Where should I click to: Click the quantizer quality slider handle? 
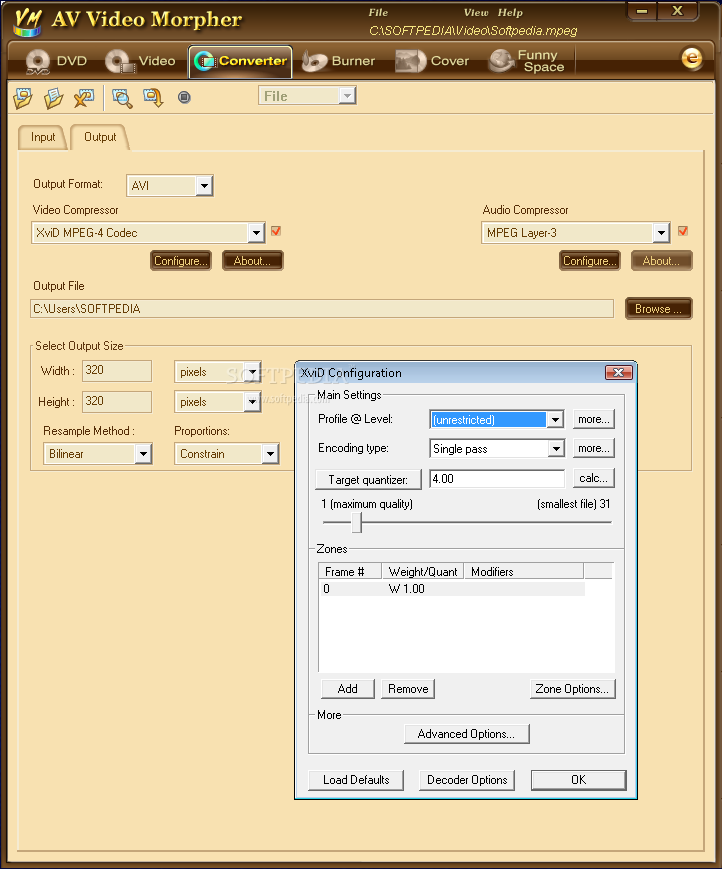tap(357, 522)
